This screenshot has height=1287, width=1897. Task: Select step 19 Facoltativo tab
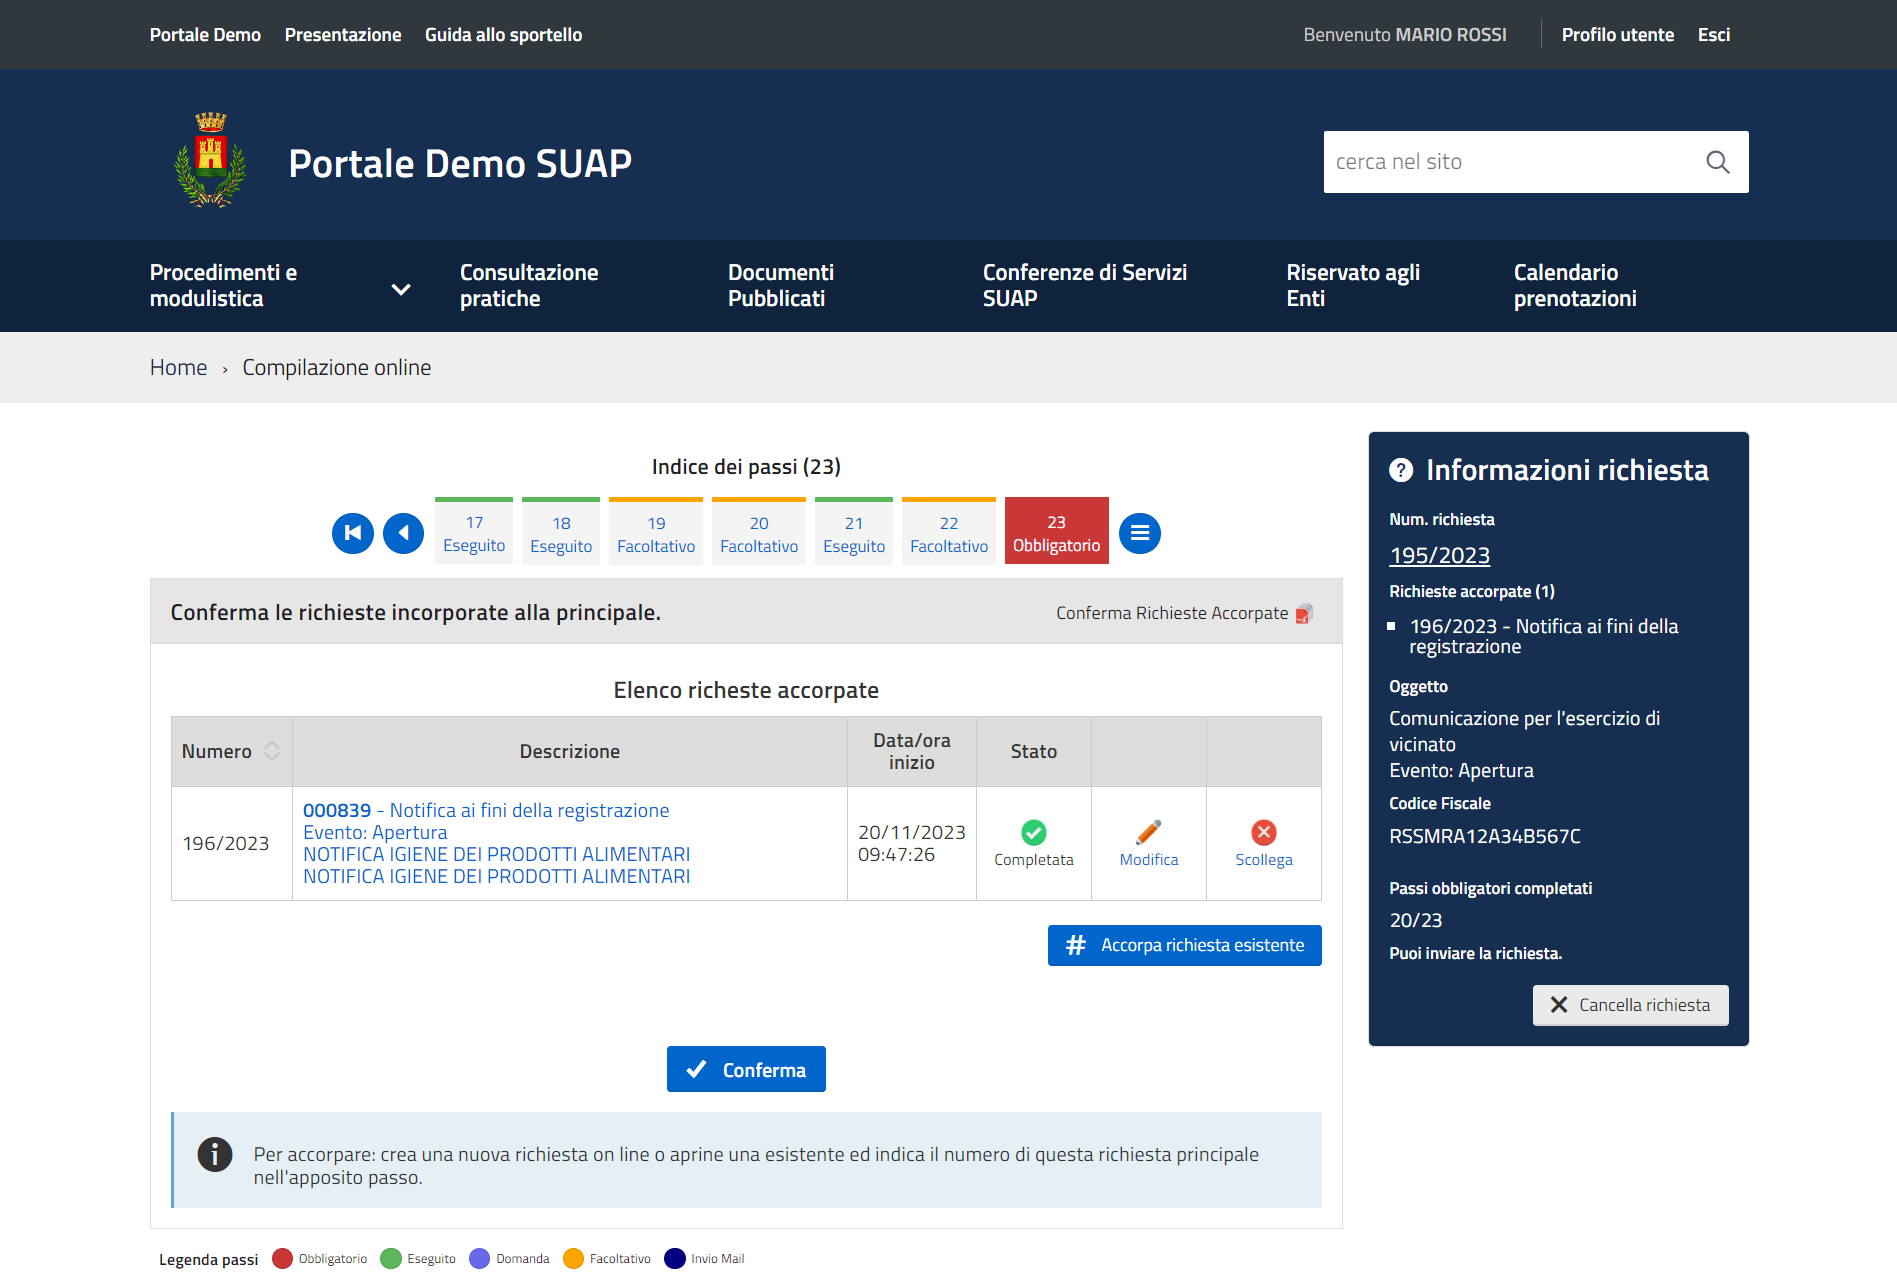pos(656,534)
